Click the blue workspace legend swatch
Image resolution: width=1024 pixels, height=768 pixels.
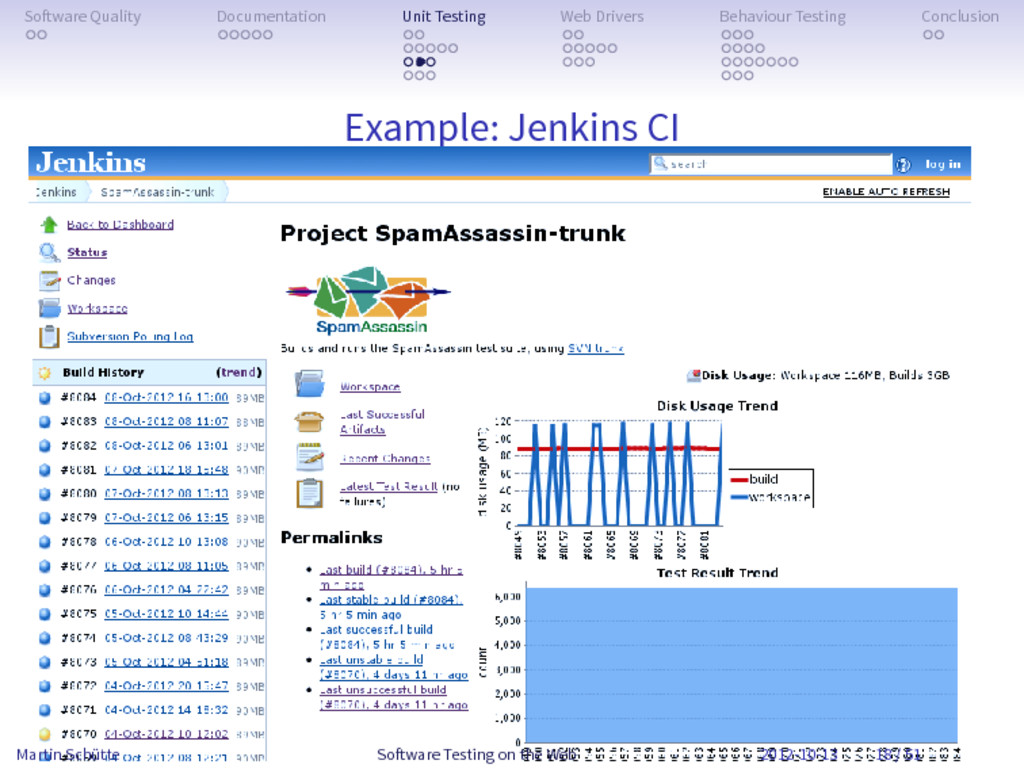(739, 497)
